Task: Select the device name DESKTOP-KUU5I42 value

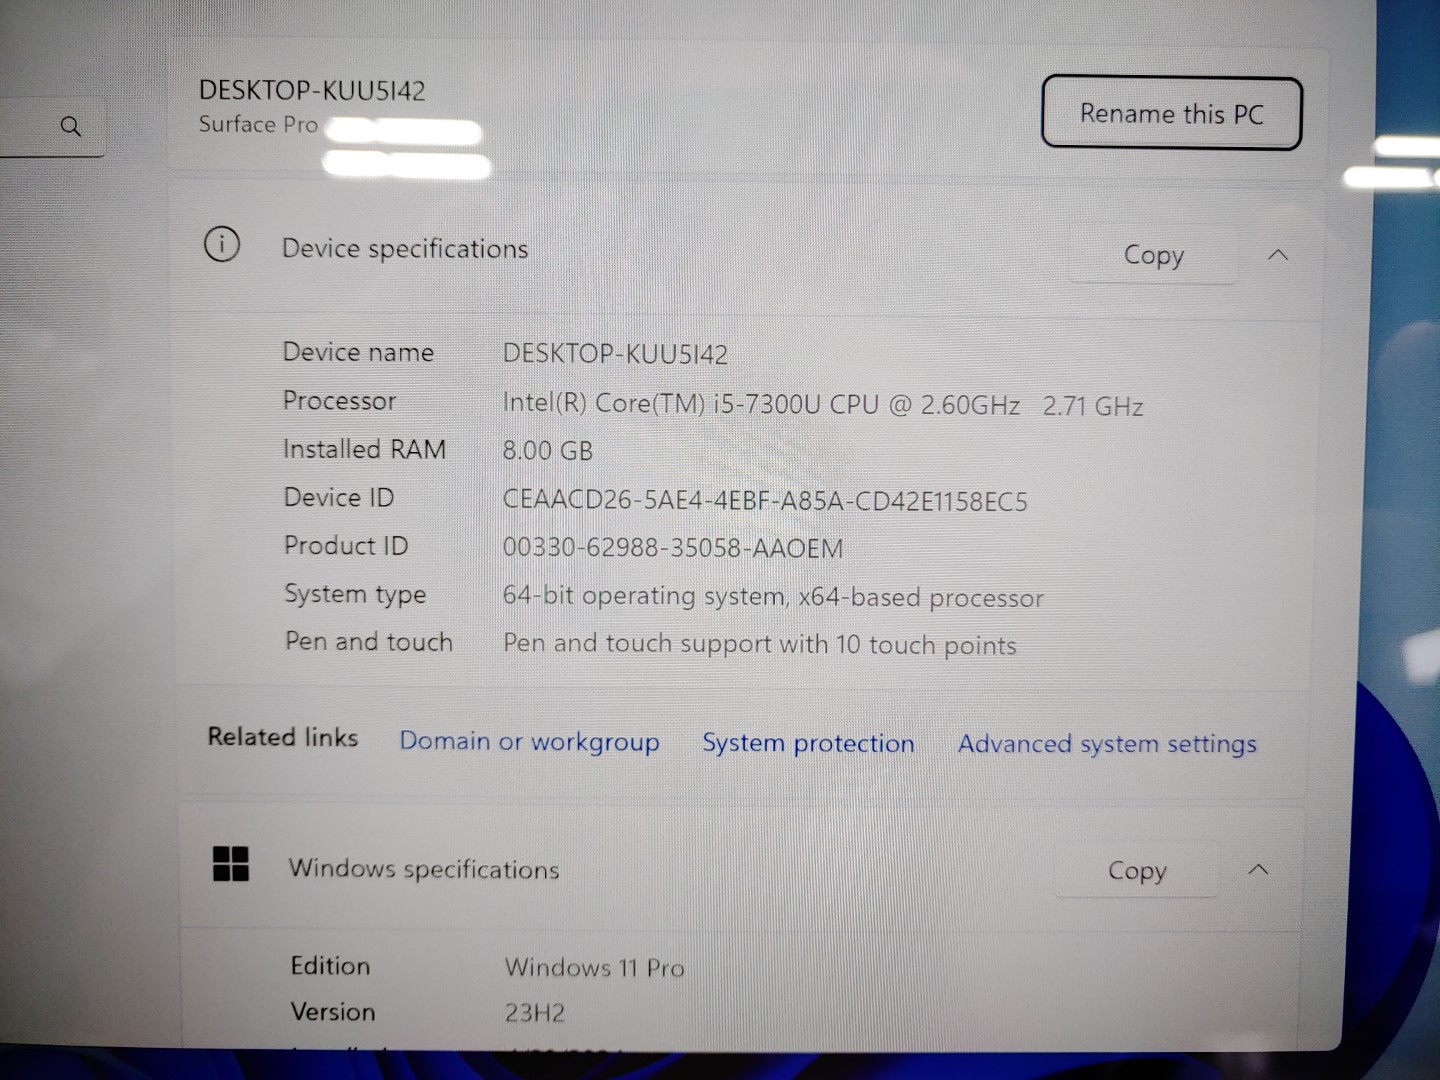Action: click(615, 352)
